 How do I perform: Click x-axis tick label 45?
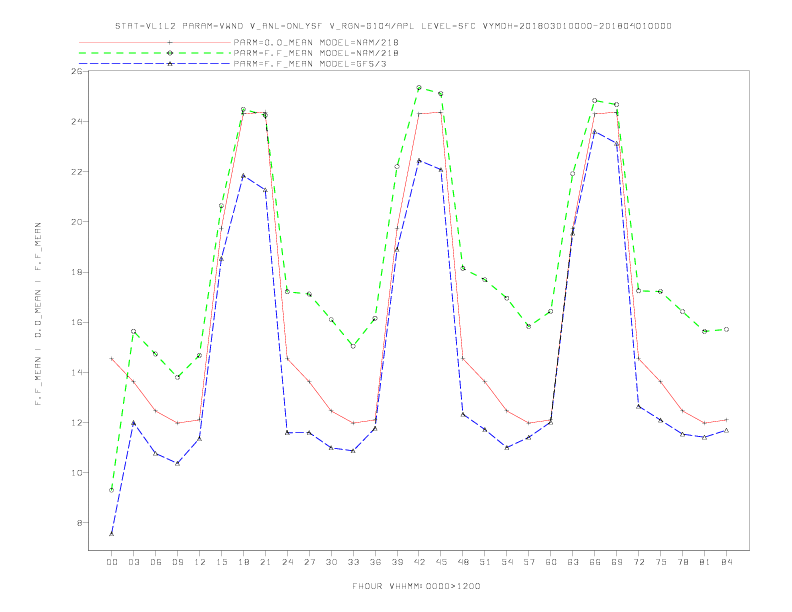(x=441, y=562)
